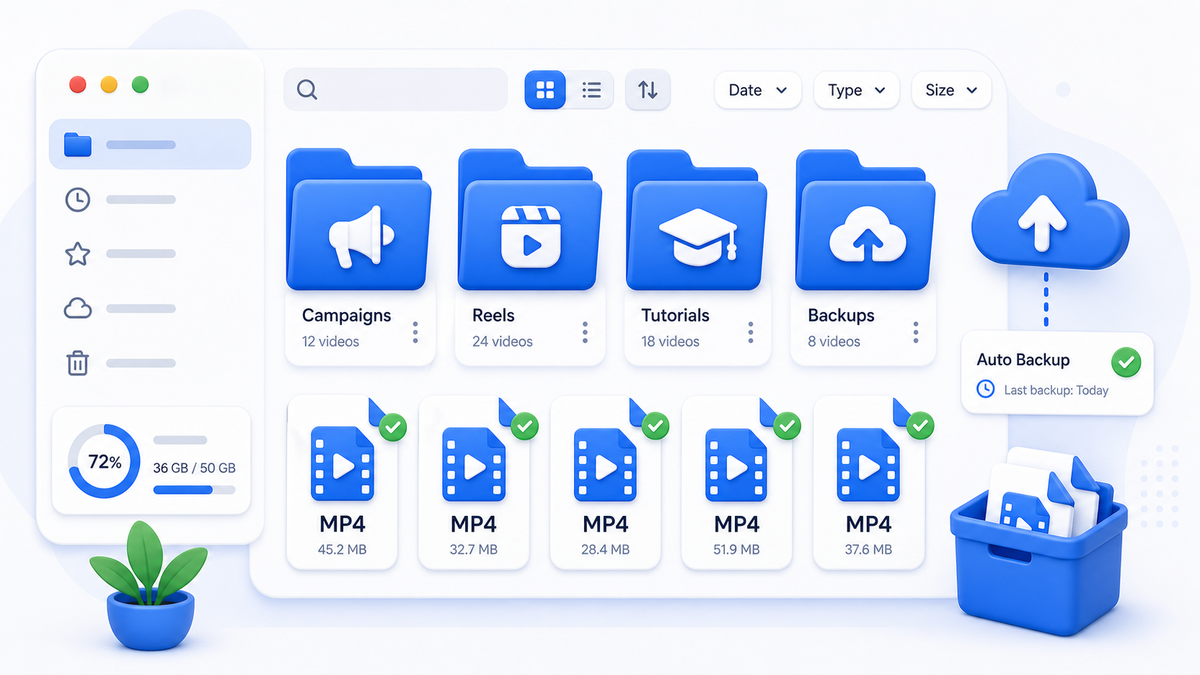1200x675 pixels.
Task: Click the green checkmark on 45.2 MB file
Action: point(393,426)
